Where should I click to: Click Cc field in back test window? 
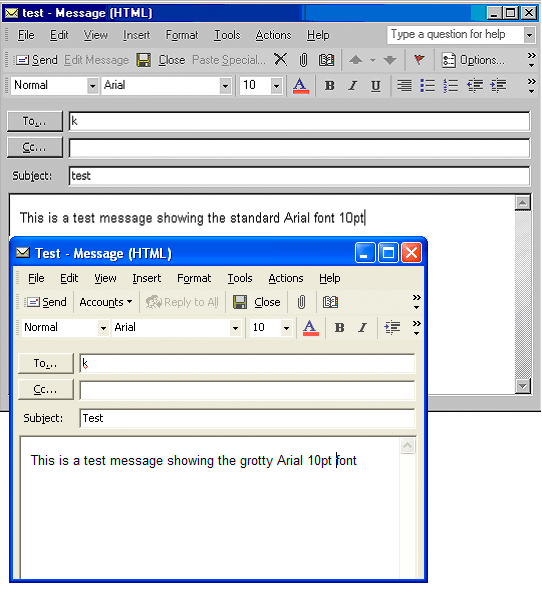[300, 148]
